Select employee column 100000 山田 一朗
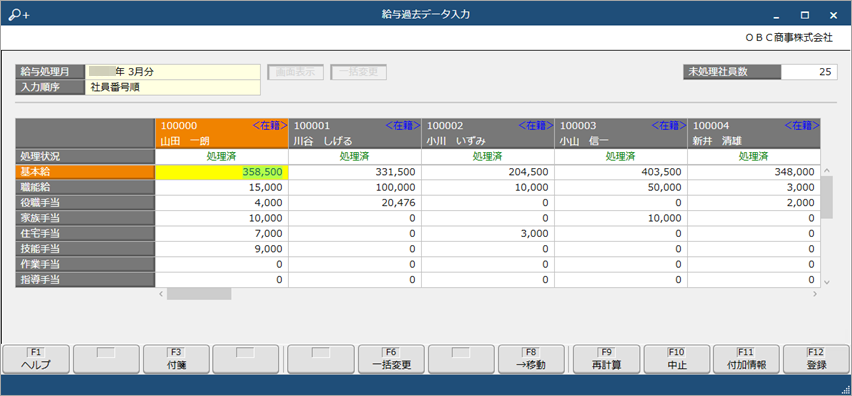 coord(222,134)
